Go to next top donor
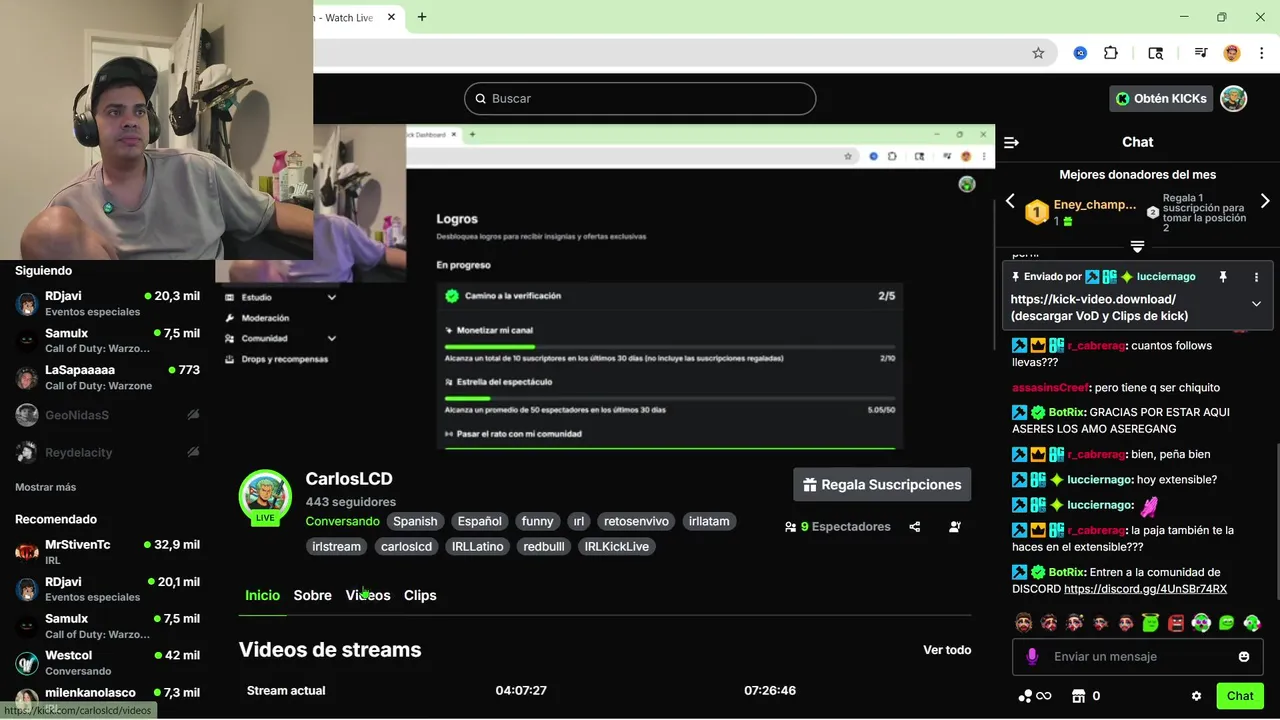This screenshot has width=1280, height=720. [x=1265, y=201]
